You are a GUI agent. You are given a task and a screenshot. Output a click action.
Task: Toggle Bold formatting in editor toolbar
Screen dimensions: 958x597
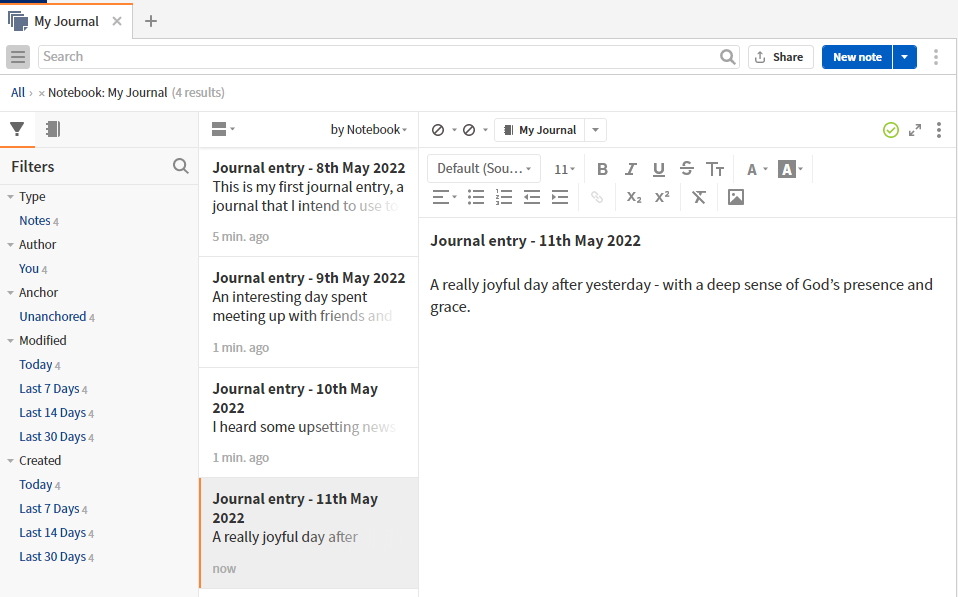(602, 169)
